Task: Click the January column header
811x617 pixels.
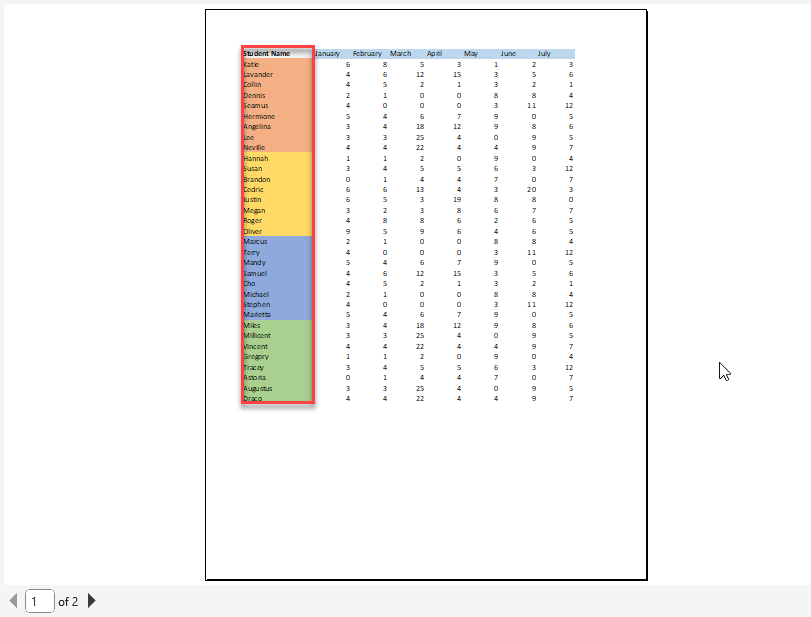Action: [327, 53]
